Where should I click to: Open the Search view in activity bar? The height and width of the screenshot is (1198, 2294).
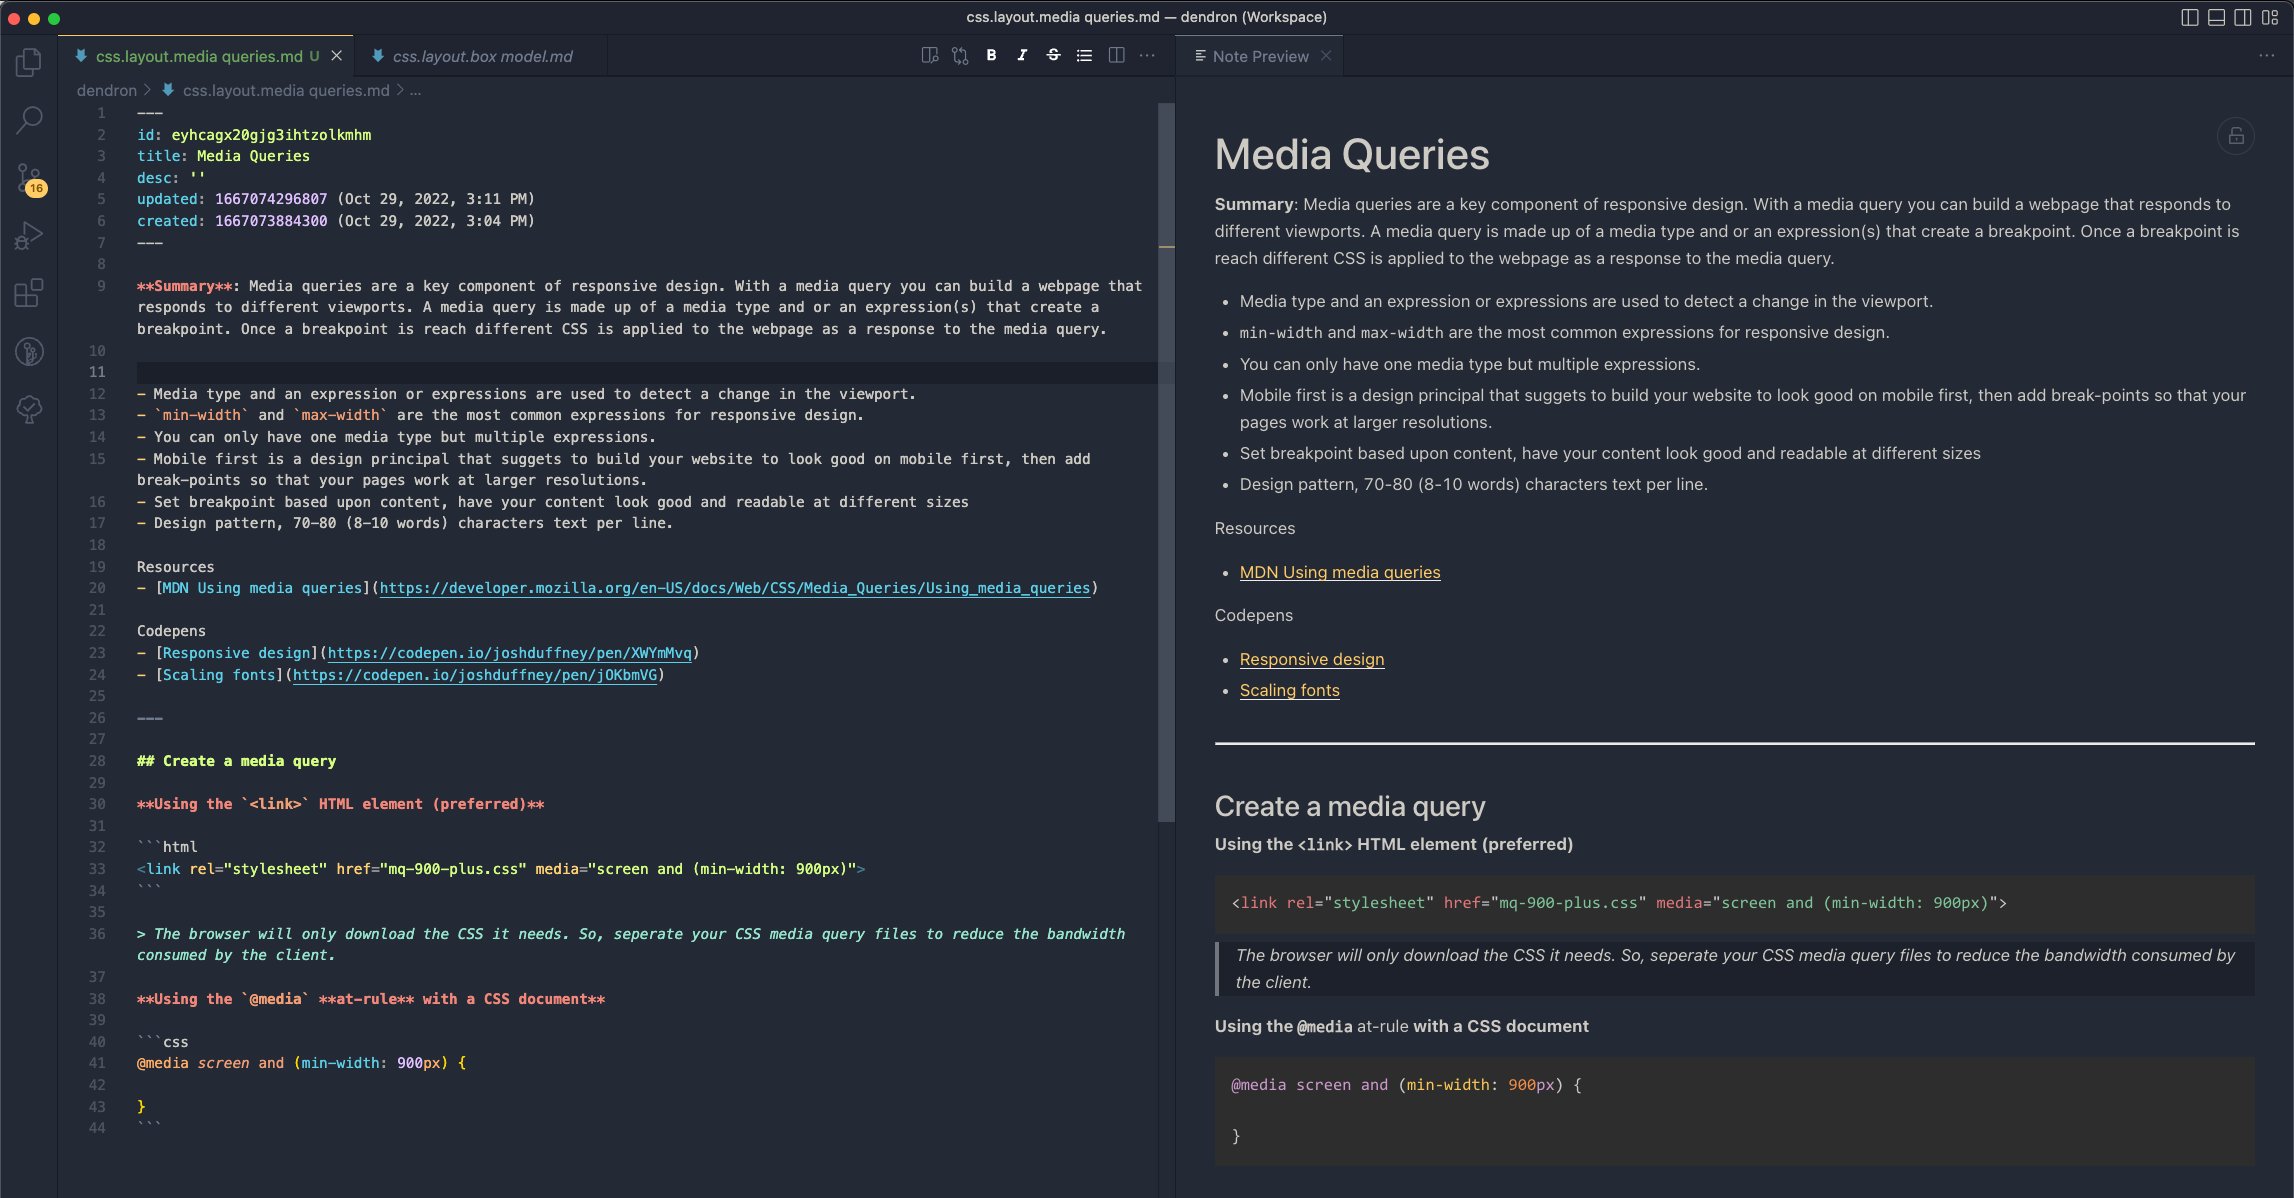coord(29,120)
